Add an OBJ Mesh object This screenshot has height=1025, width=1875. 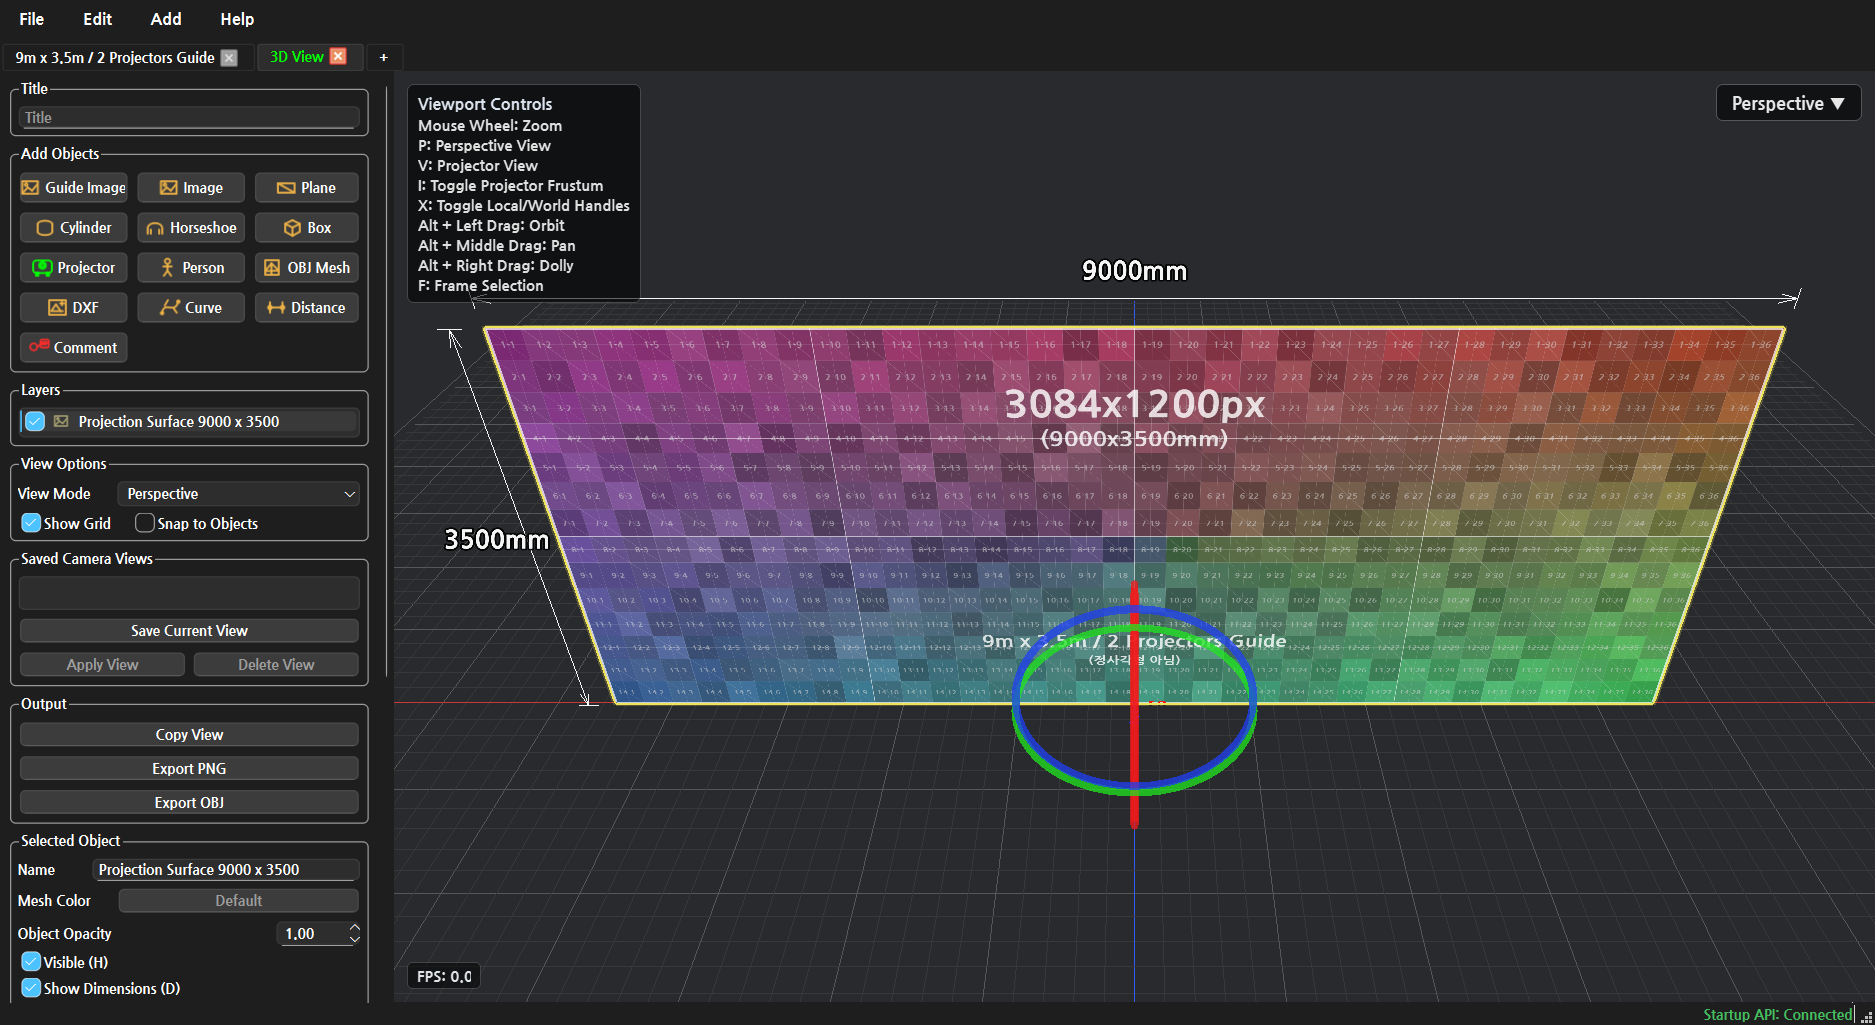point(307,268)
